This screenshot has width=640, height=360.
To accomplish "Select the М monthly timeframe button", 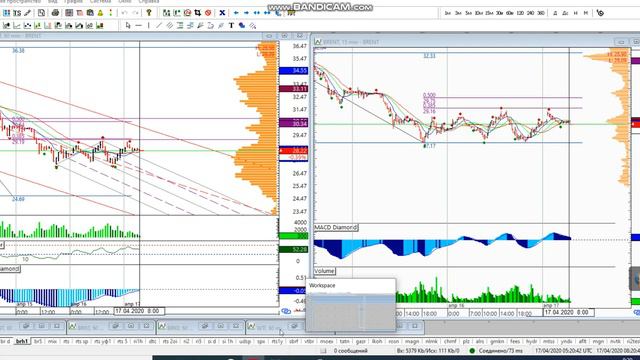I will pyautogui.click(x=586, y=13).
